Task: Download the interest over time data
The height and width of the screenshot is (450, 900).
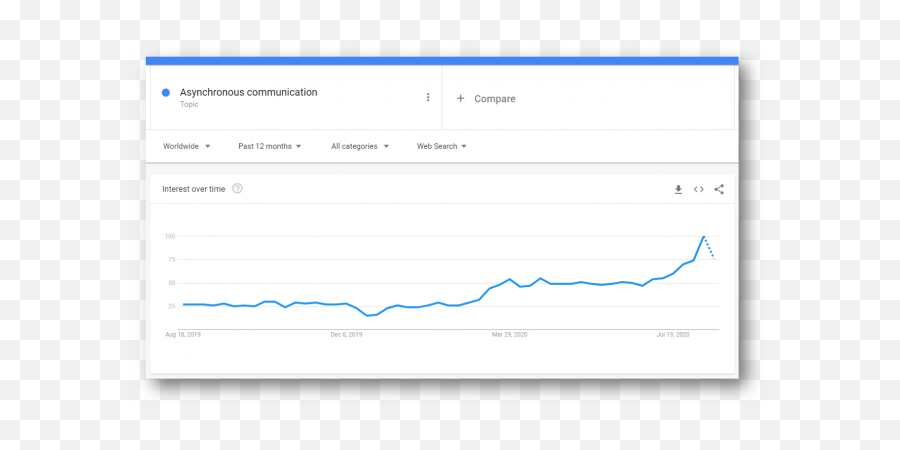Action: click(x=678, y=189)
